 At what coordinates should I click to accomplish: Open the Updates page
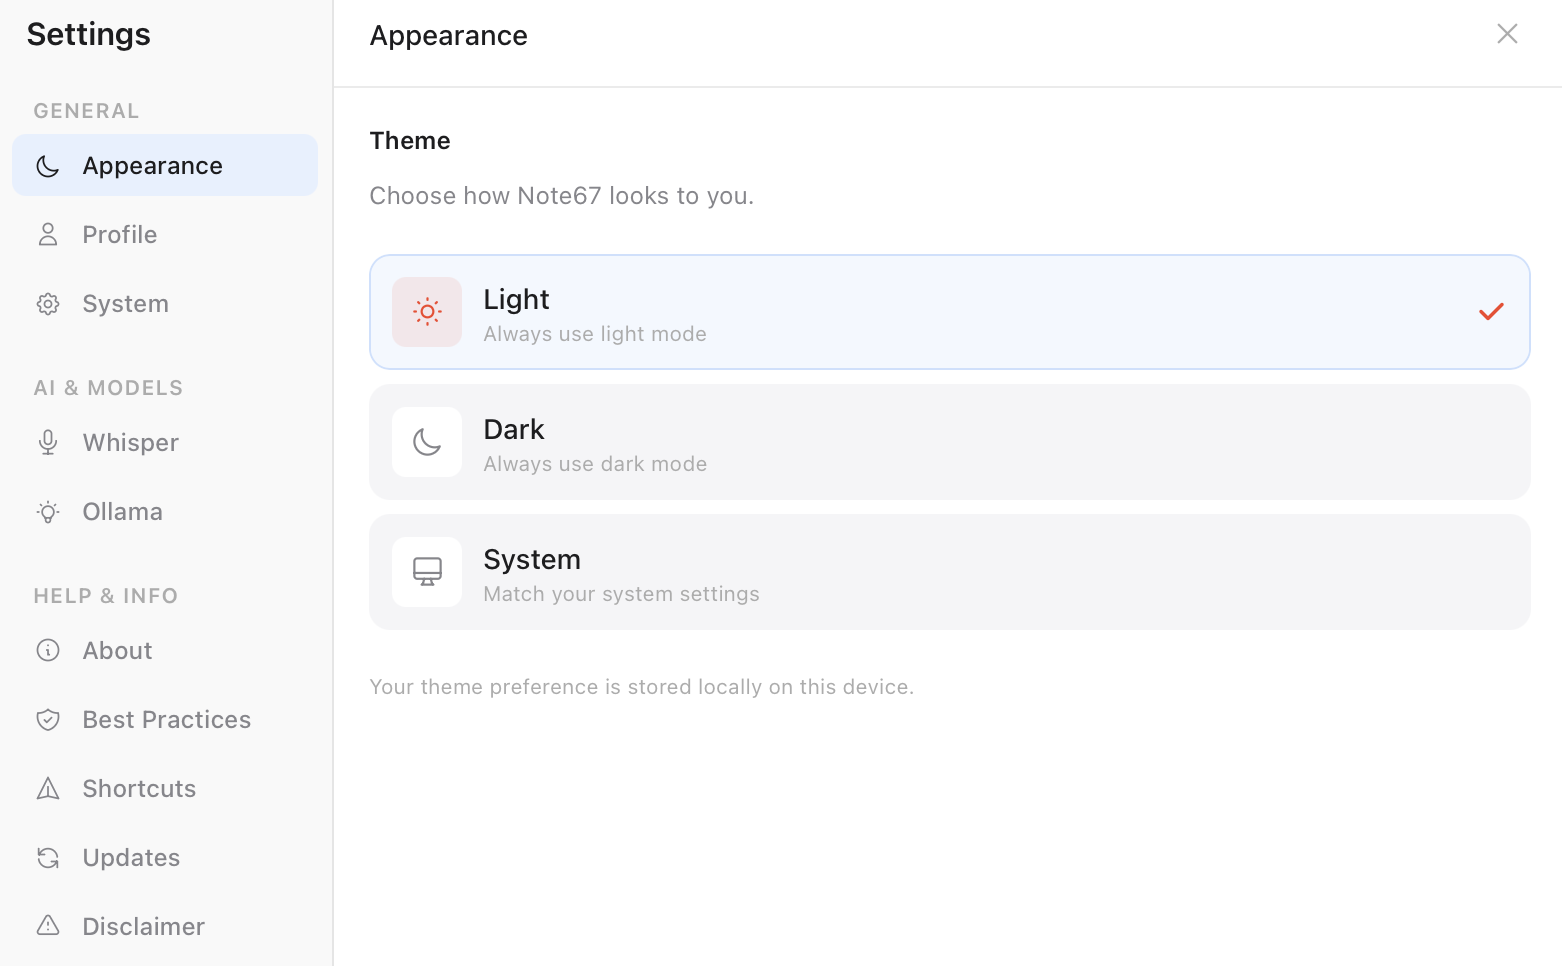[131, 857]
